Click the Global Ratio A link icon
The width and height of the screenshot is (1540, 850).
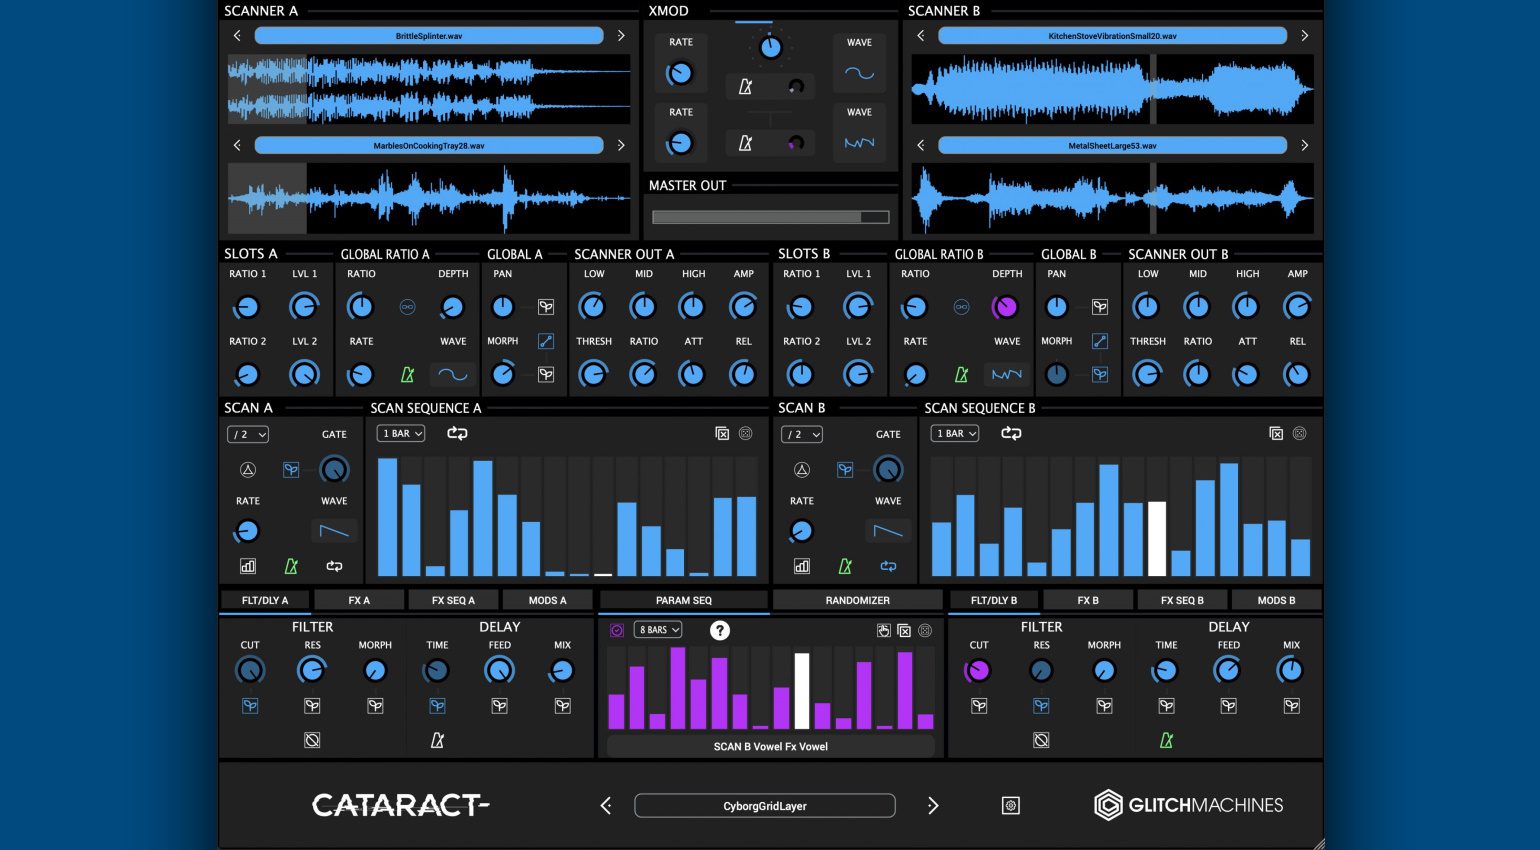(x=407, y=307)
